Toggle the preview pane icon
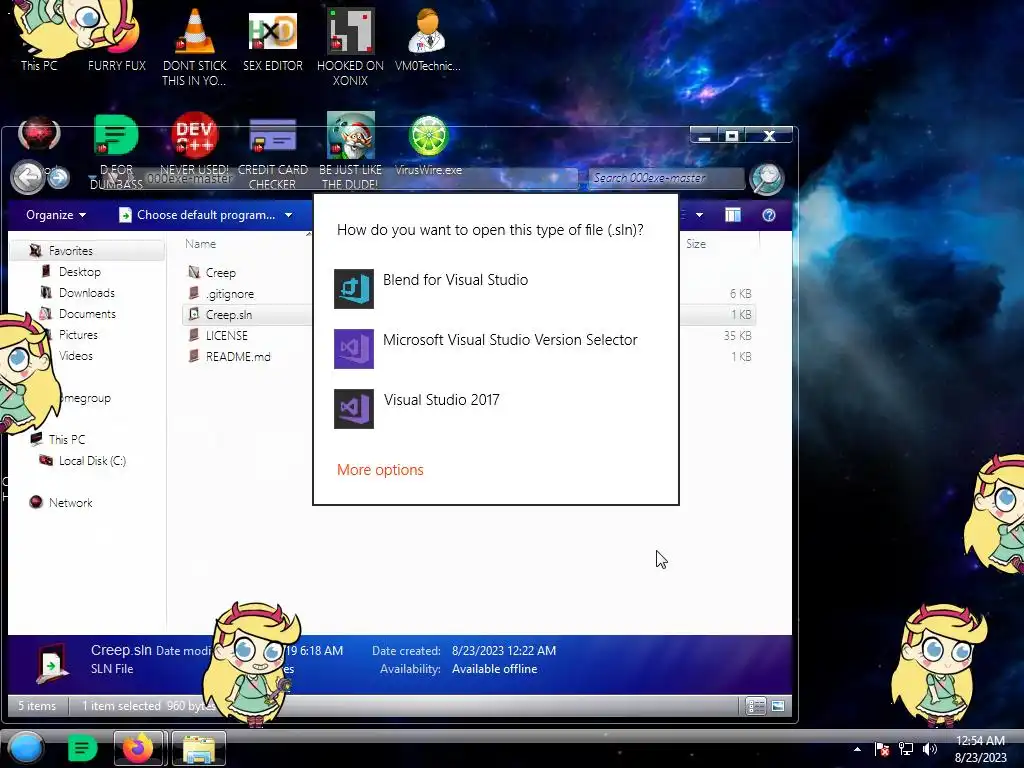Screen dimensions: 1024x768 (733, 215)
